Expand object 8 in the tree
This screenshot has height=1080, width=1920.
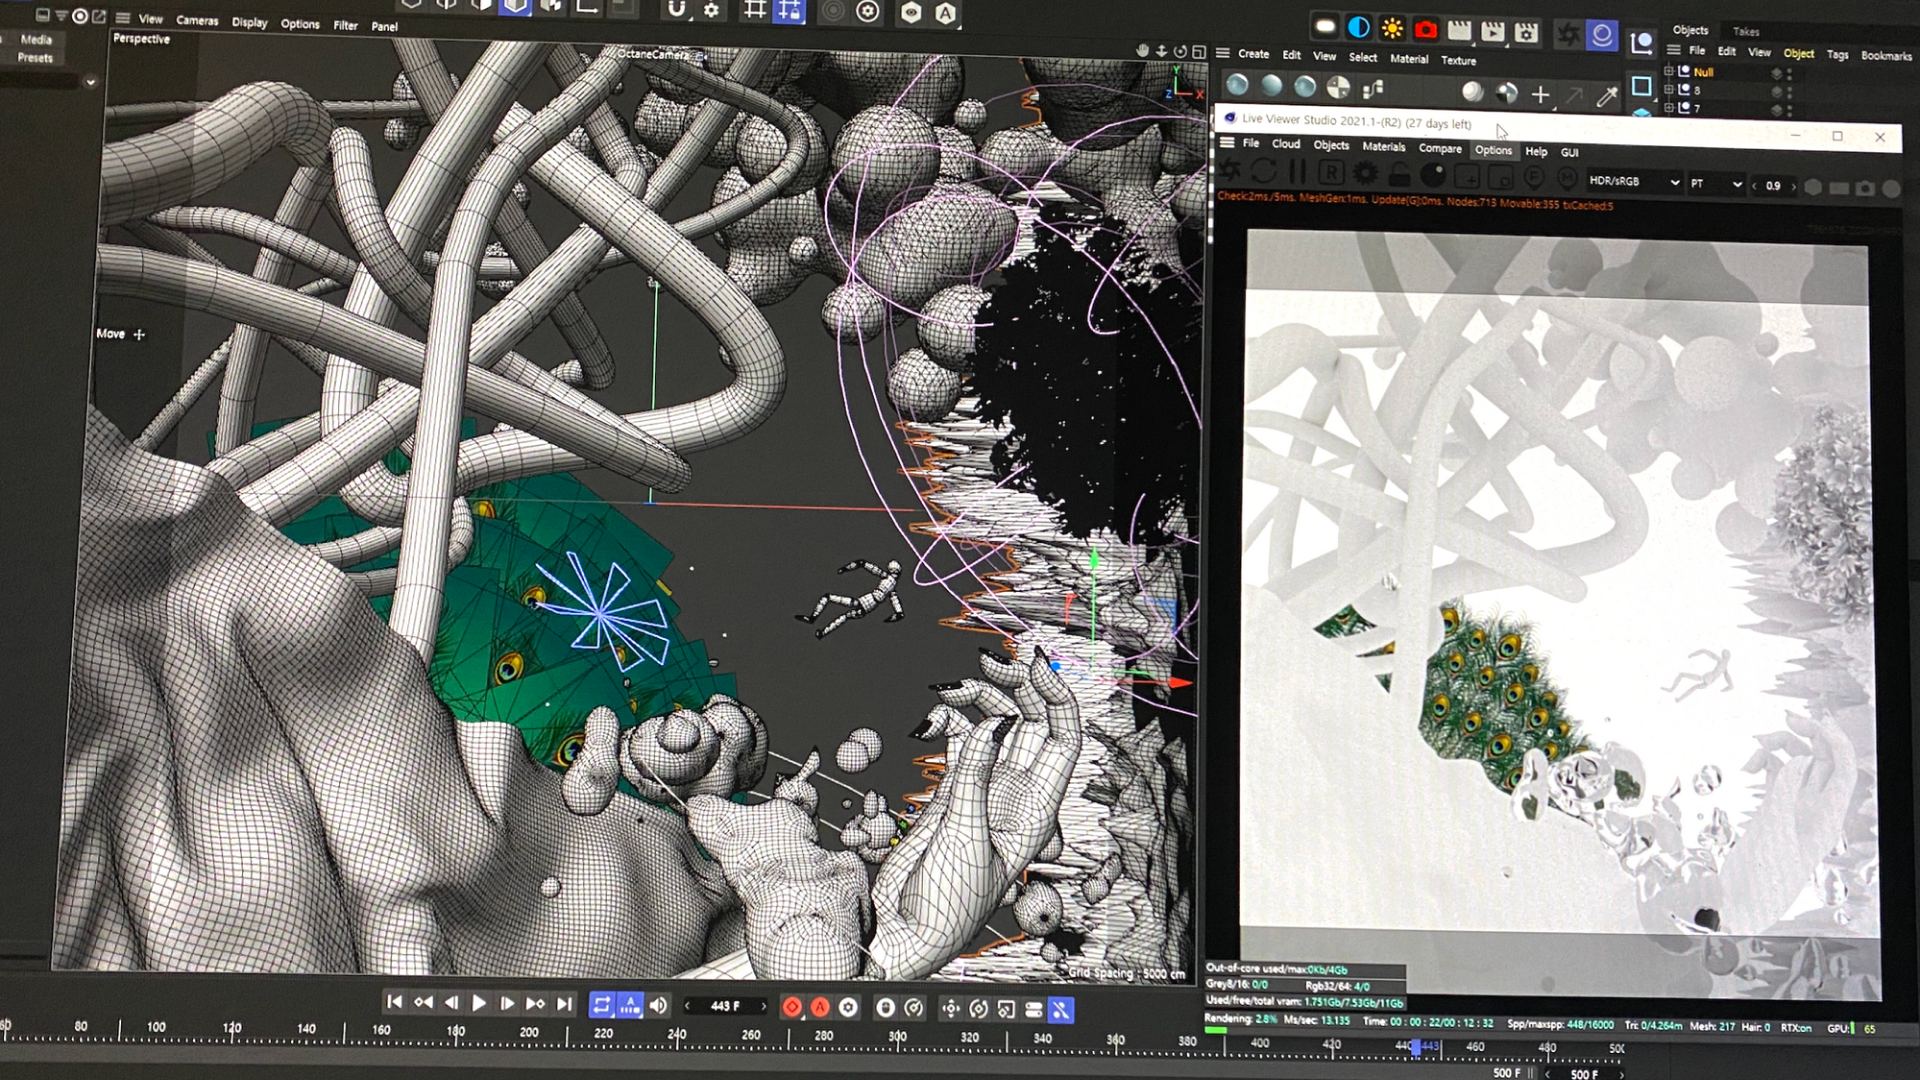point(1668,89)
